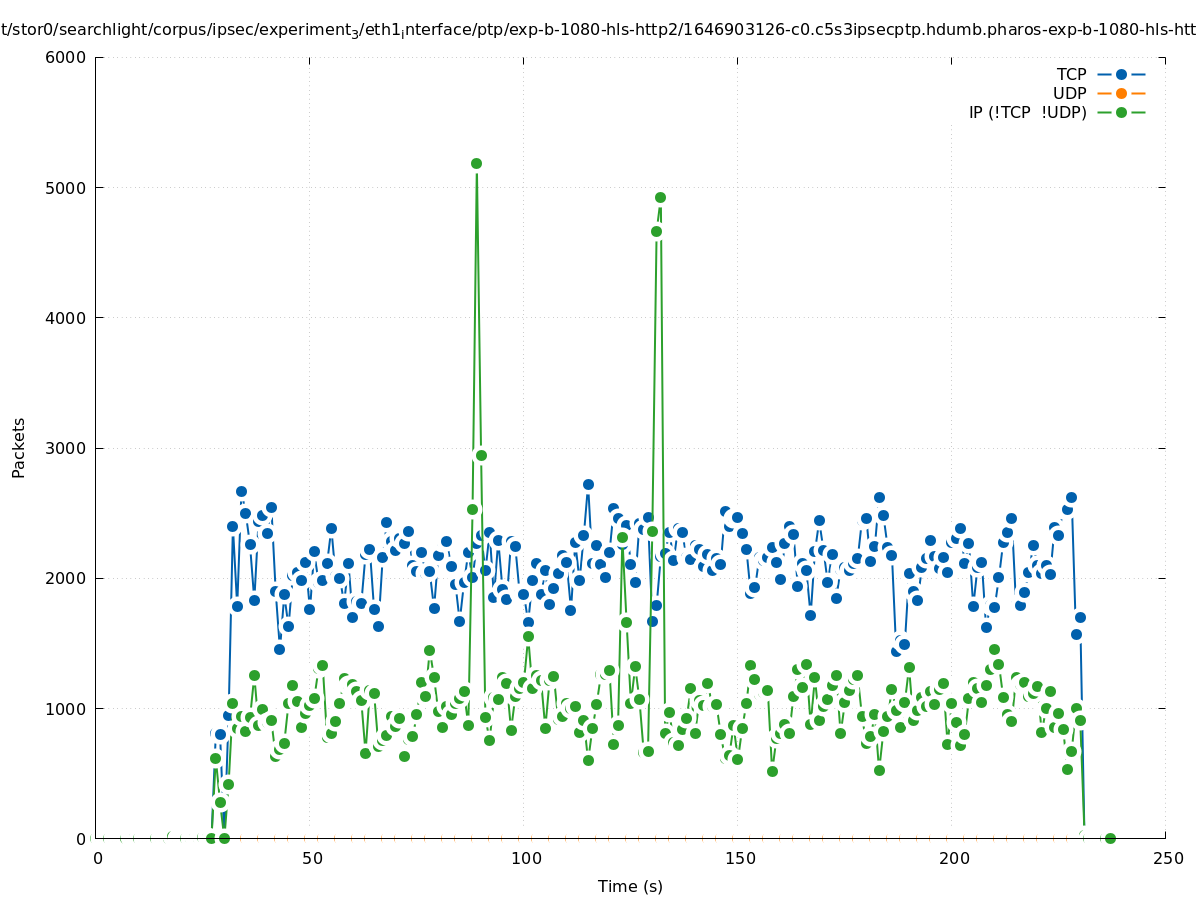1197x900 pixels.
Task: Toggle the IP (!TCP !UDP) legend label
Action: coord(1027,112)
